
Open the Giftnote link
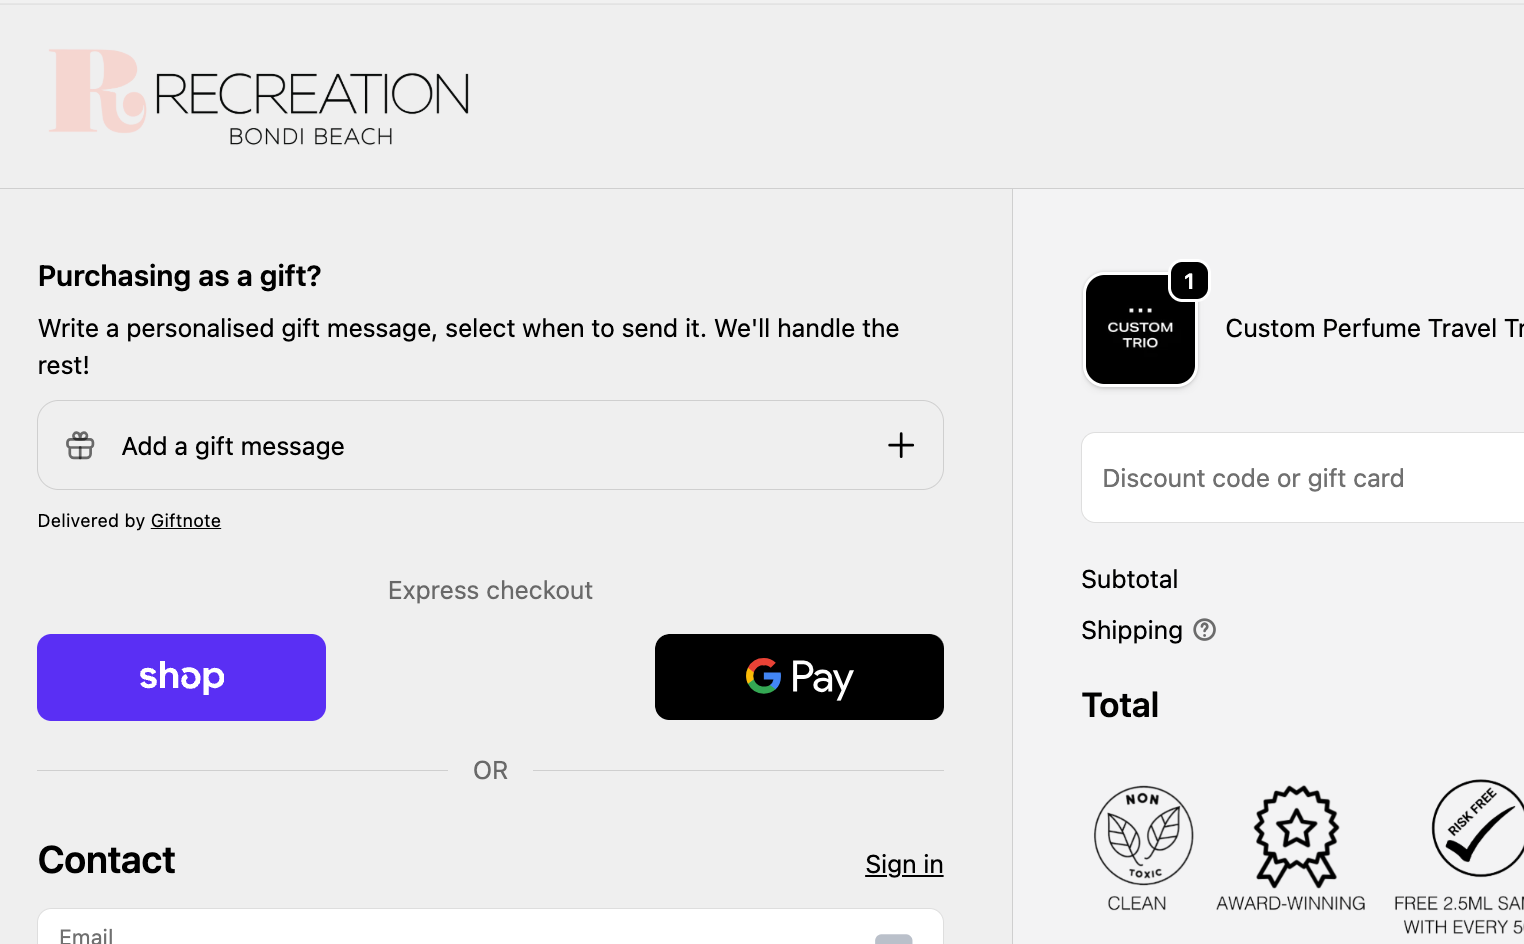pos(186,521)
